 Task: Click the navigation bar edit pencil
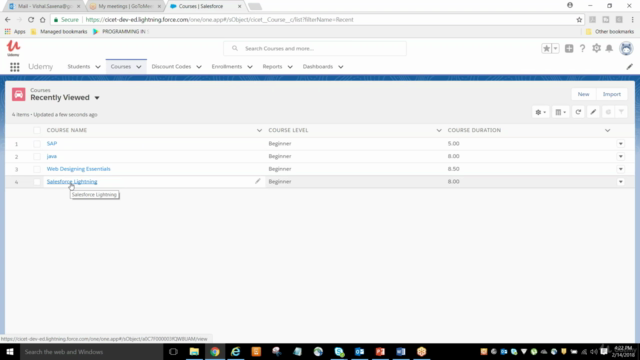coord(629,67)
